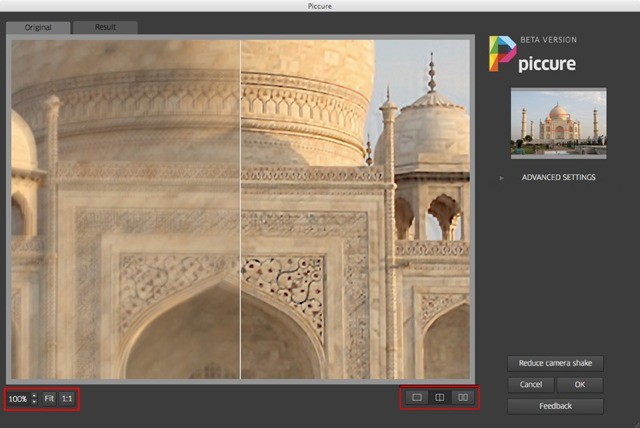Screen dimensions: 640x428
Task: Click the Advanced Settings disclosure triangle
Action: (x=502, y=177)
